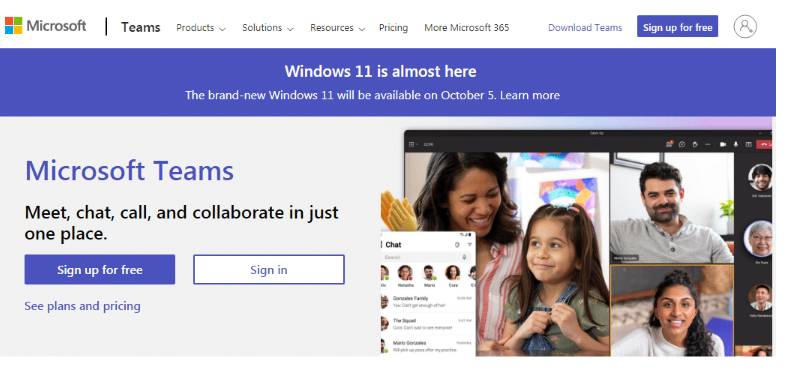Click Natasha's avatar in the Chat panel
Image resolution: width=800 pixels, height=370 pixels.
(405, 273)
